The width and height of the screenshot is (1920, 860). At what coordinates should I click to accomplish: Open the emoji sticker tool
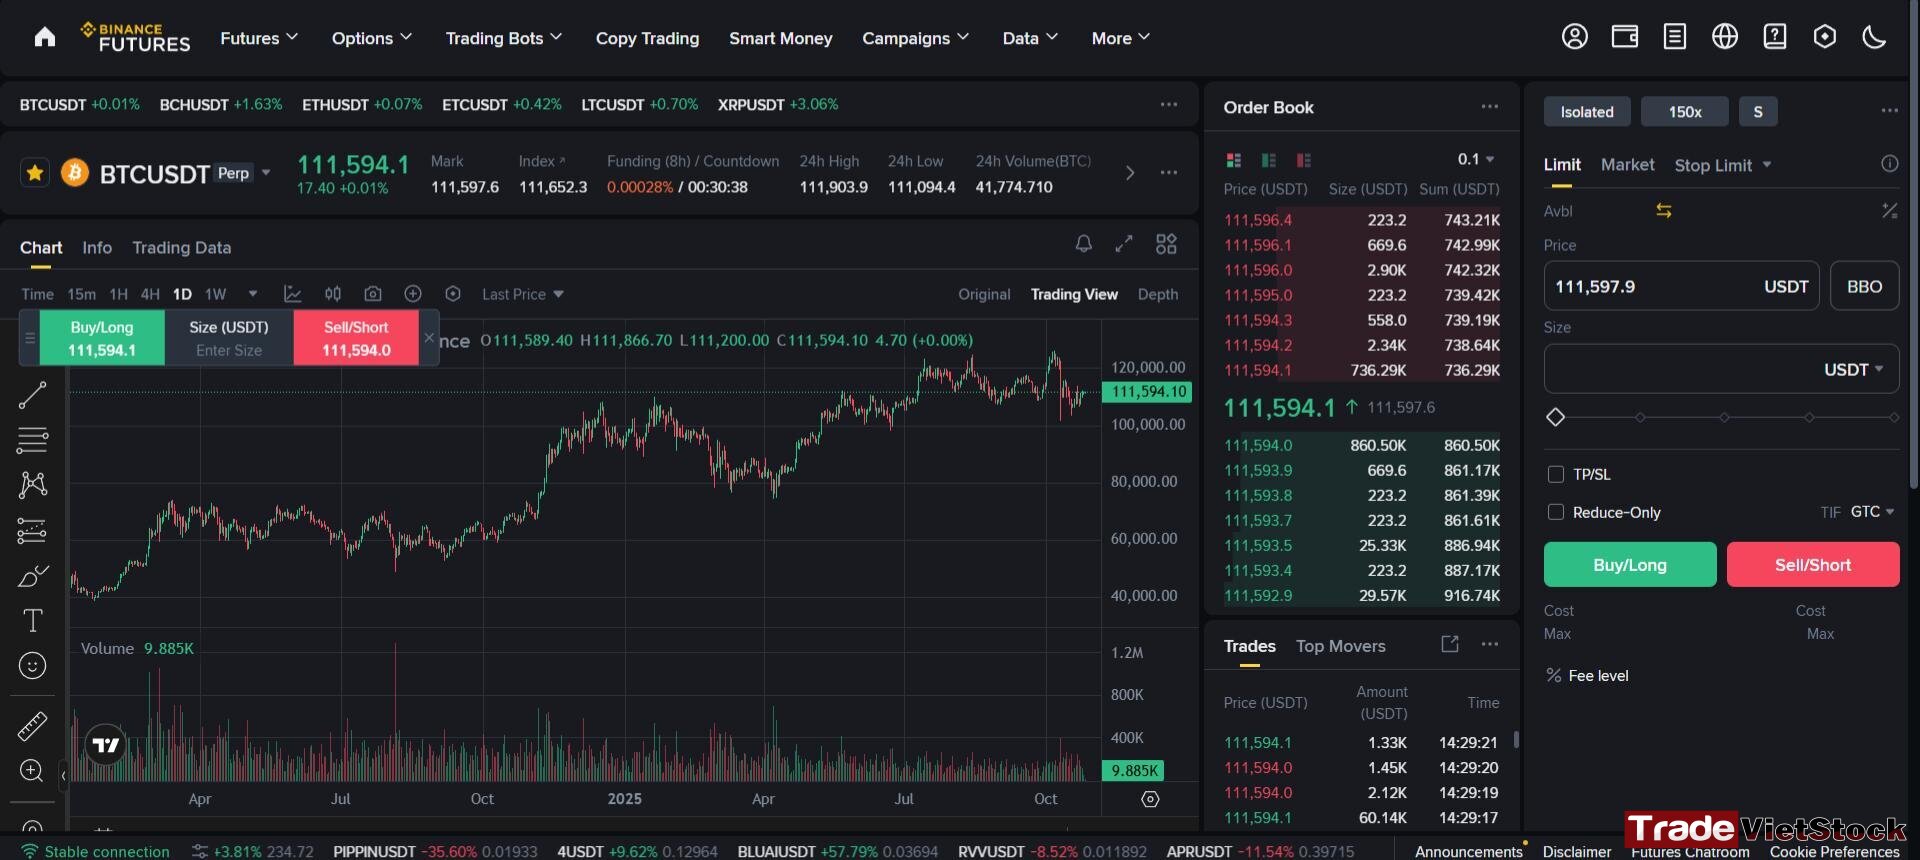[32, 666]
